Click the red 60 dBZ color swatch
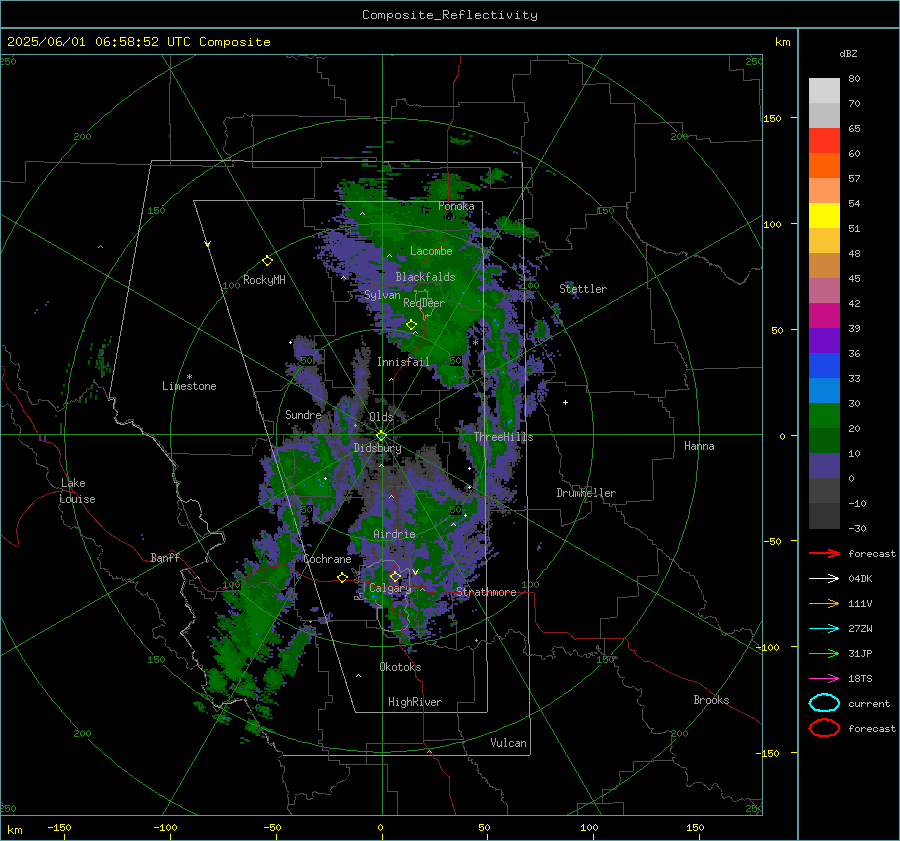900x841 pixels. pyautogui.click(x=824, y=141)
